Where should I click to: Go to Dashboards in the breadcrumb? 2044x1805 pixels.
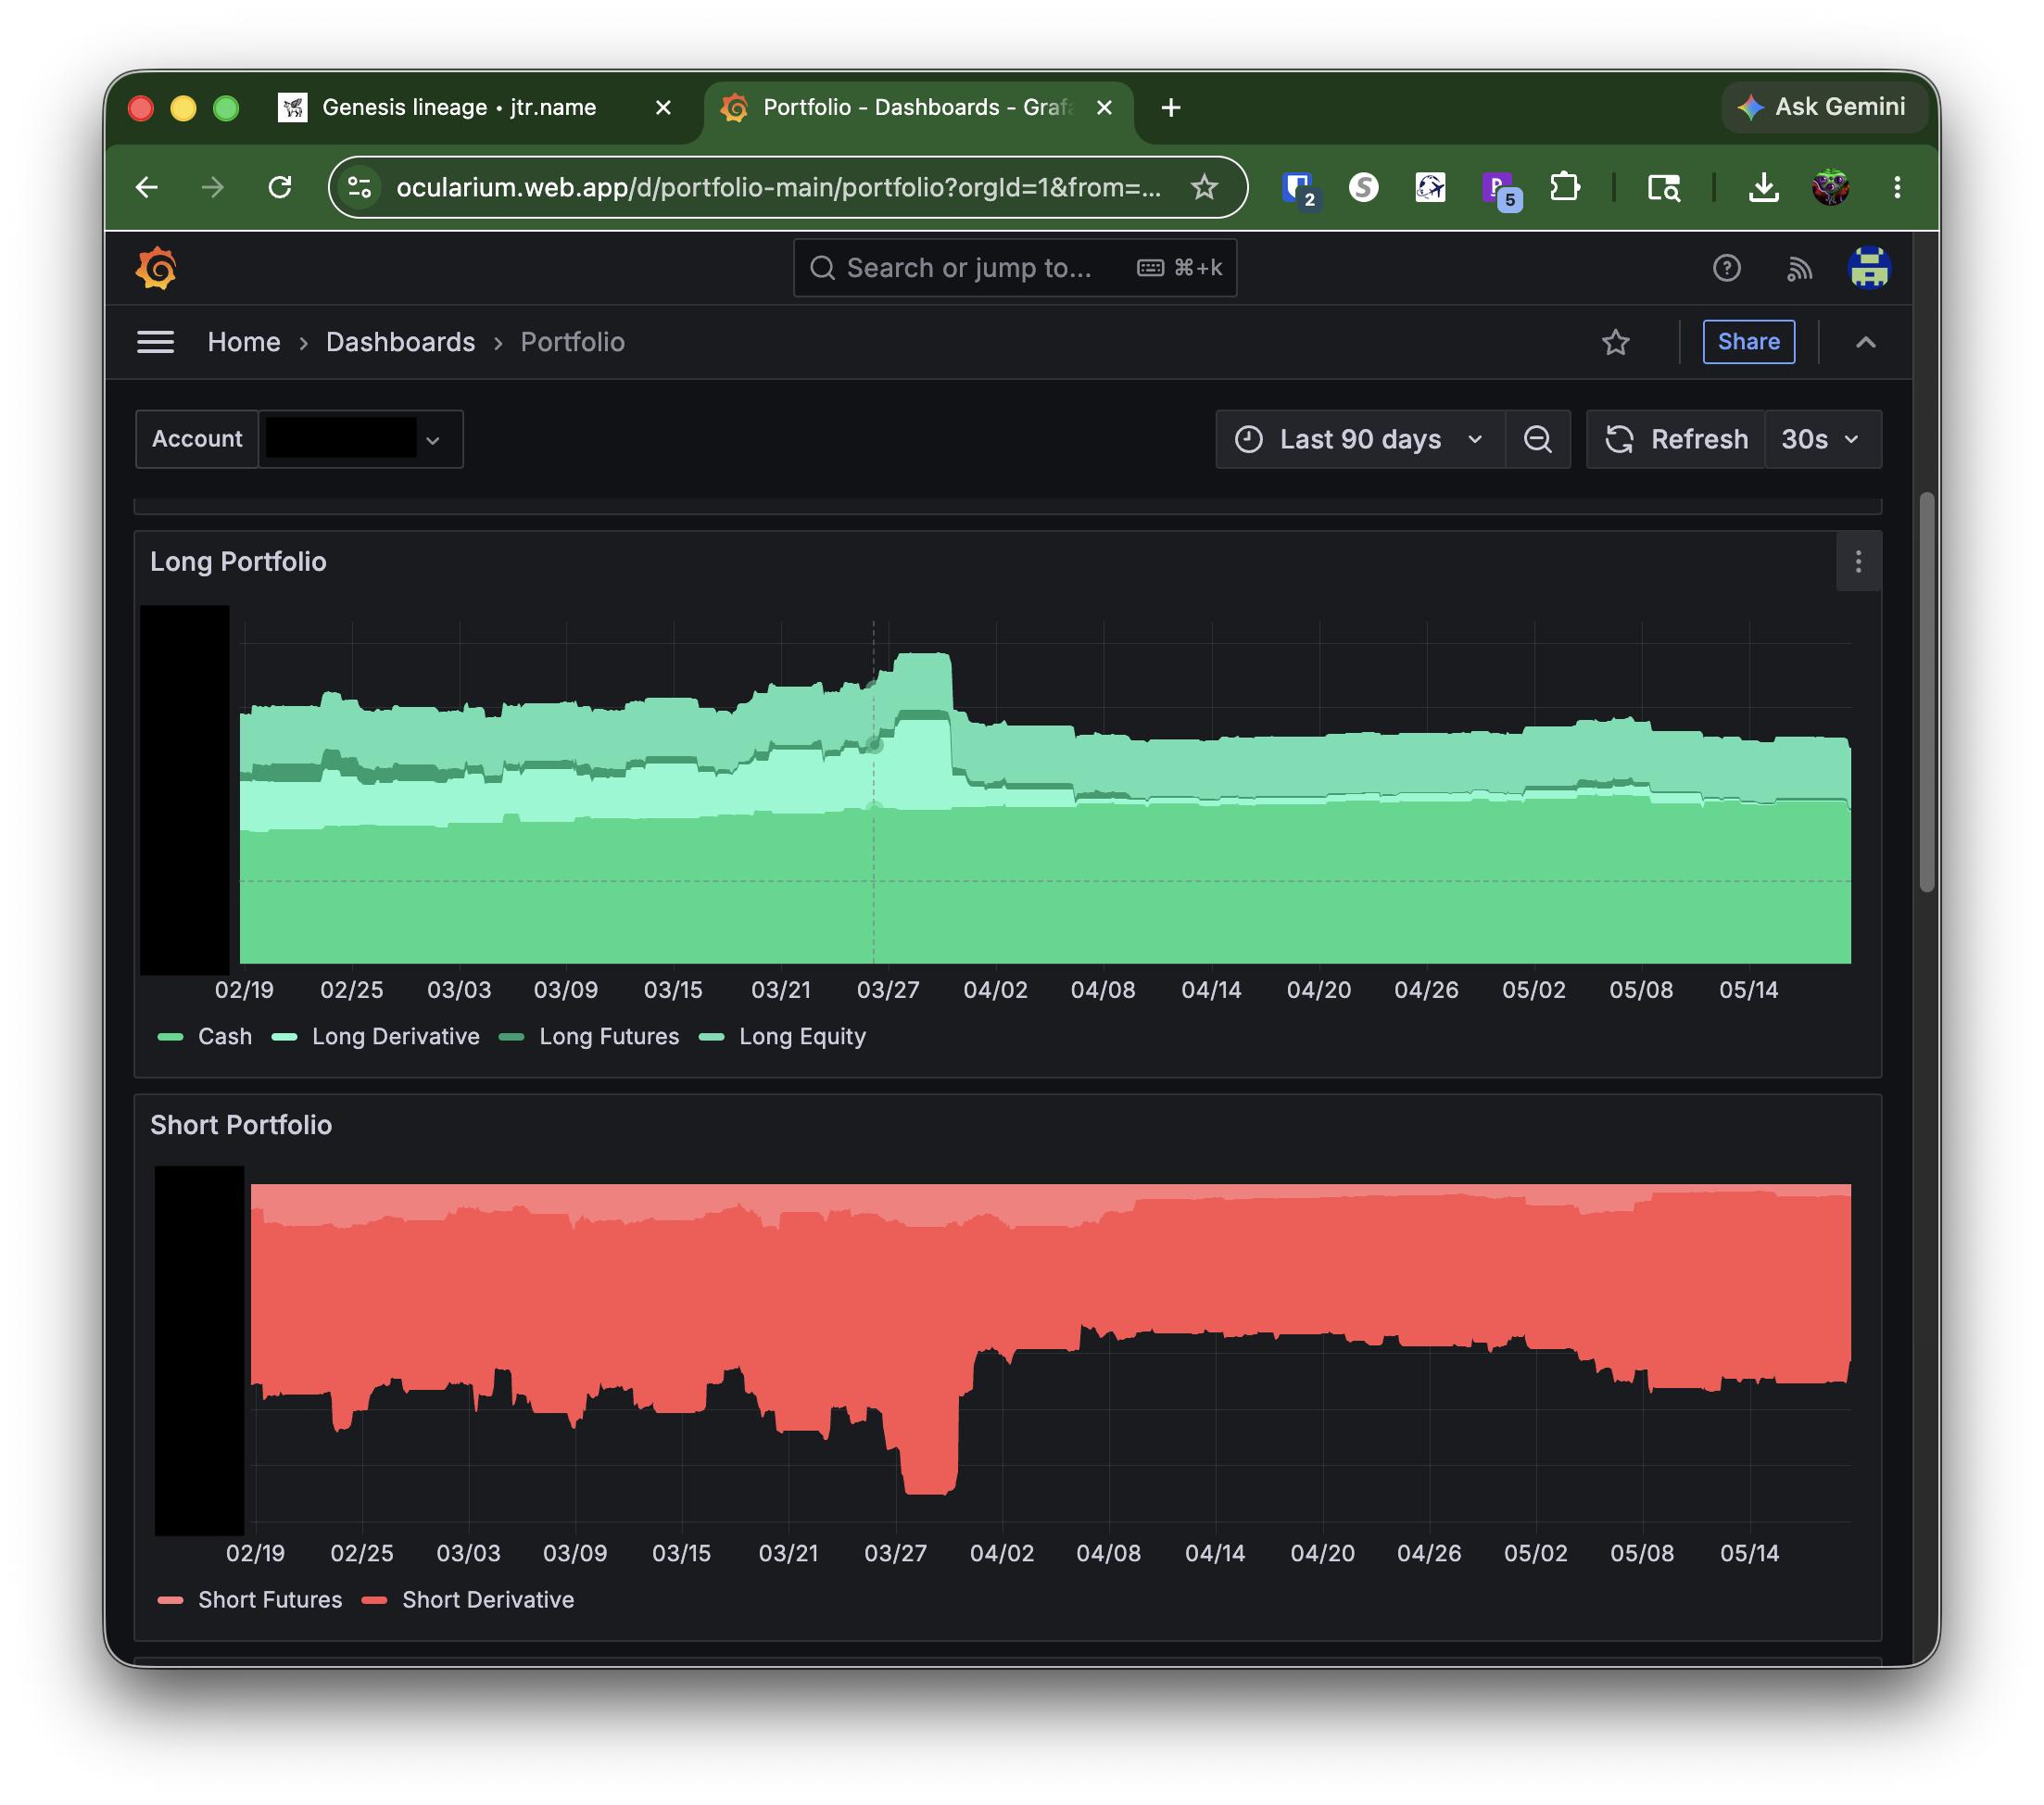click(x=400, y=342)
